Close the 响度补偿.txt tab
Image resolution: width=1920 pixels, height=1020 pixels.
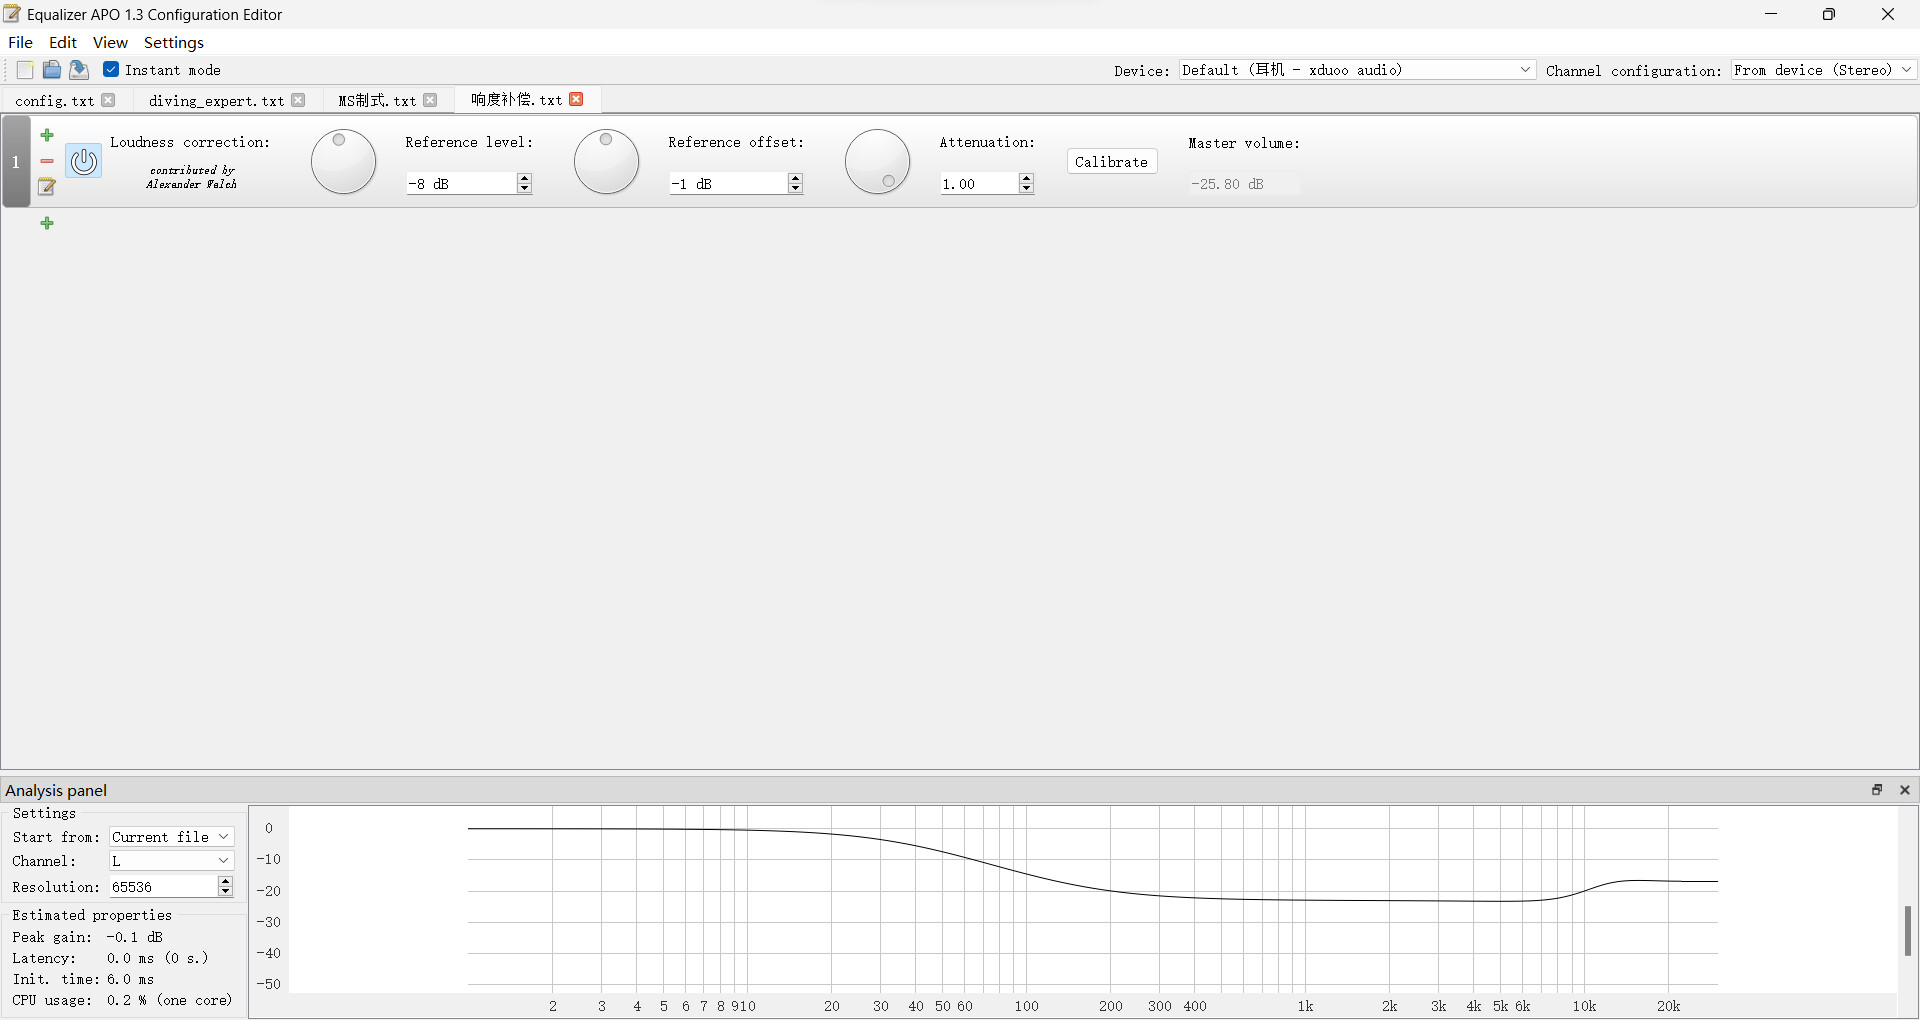[576, 99]
